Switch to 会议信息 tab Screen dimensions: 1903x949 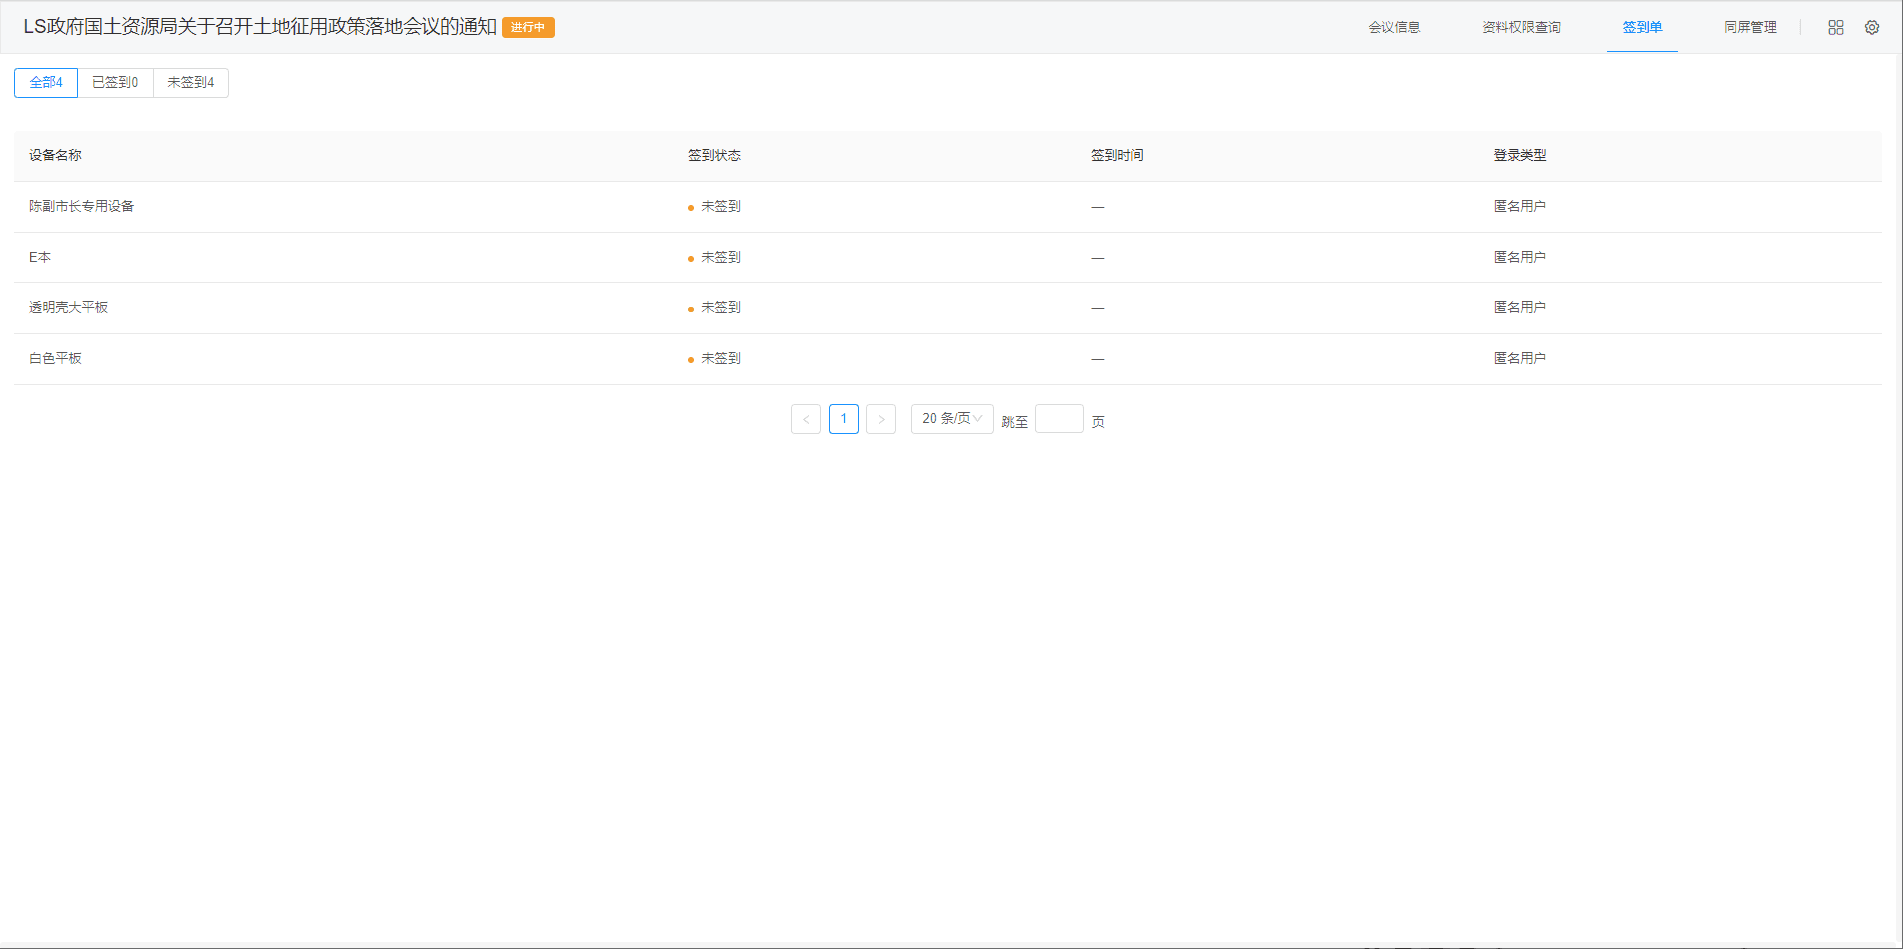(1394, 27)
